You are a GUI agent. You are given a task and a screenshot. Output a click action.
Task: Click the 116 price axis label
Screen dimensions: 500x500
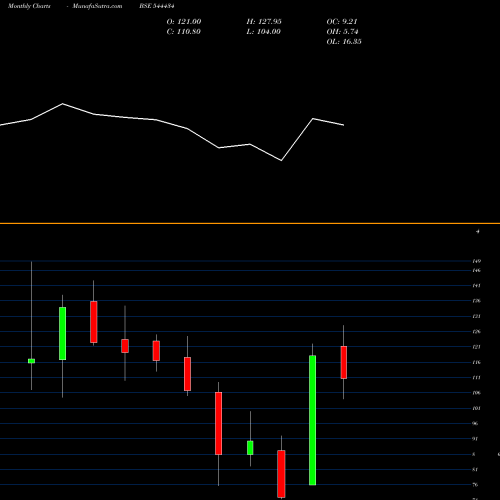click(476, 362)
